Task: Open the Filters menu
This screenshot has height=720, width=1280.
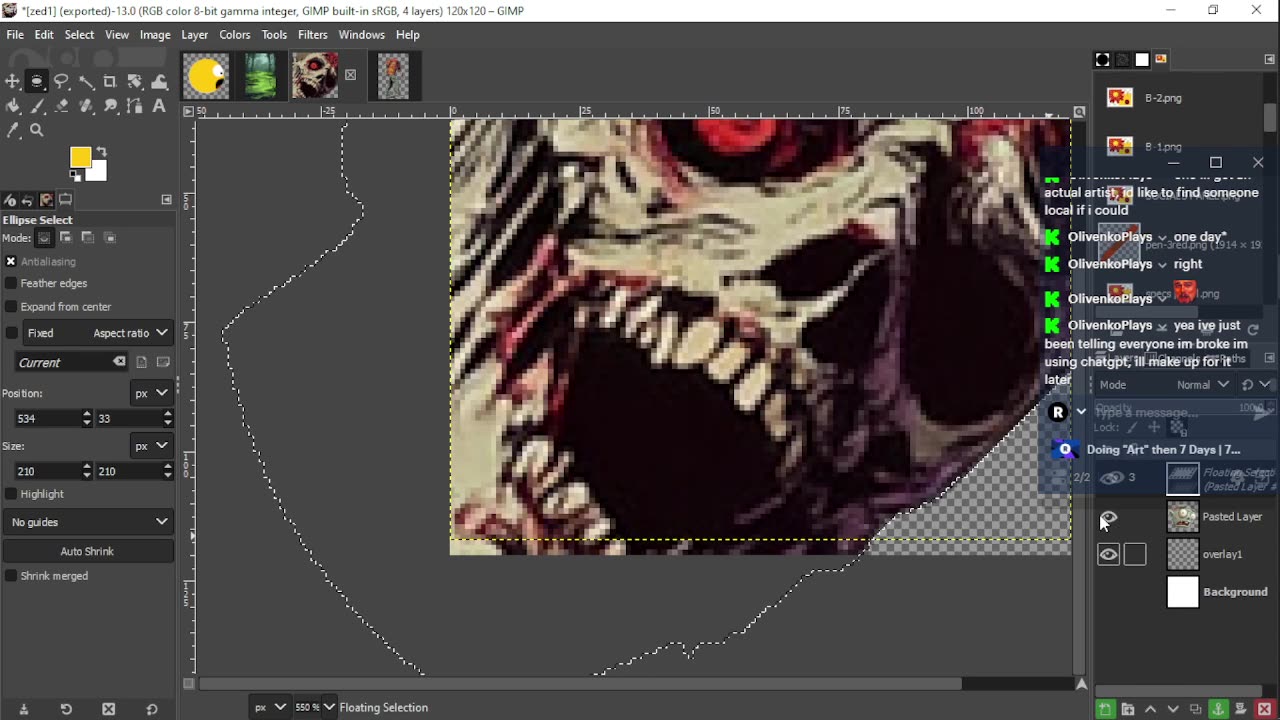Action: coord(313,35)
